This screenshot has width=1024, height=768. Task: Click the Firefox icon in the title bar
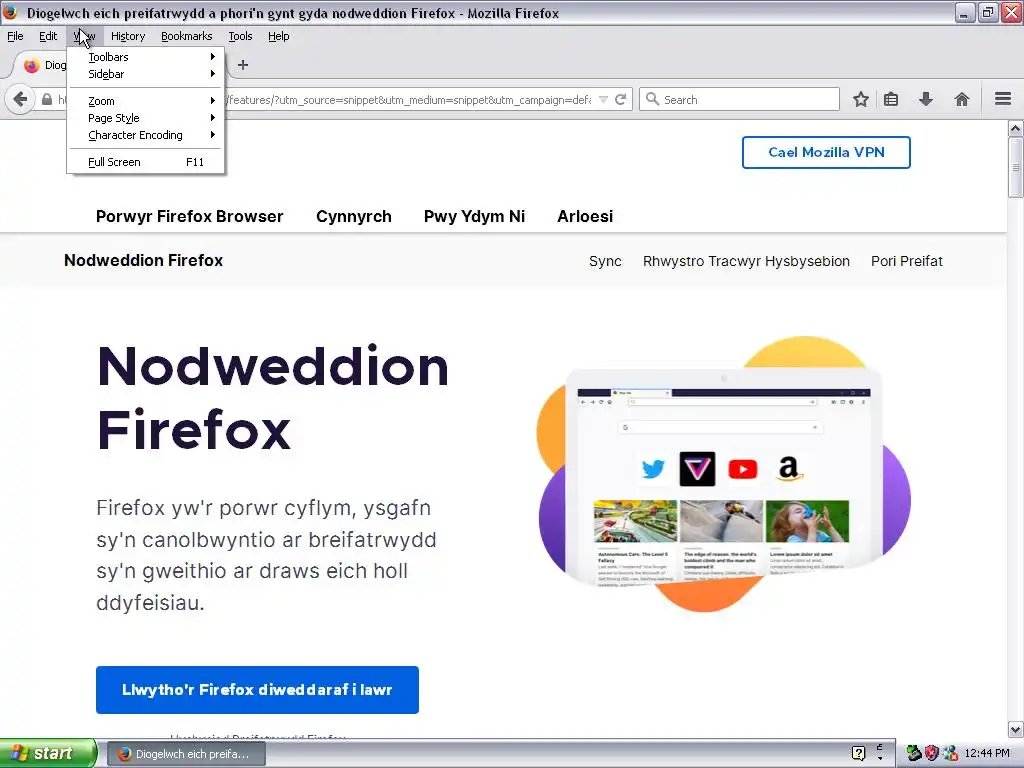coord(10,12)
